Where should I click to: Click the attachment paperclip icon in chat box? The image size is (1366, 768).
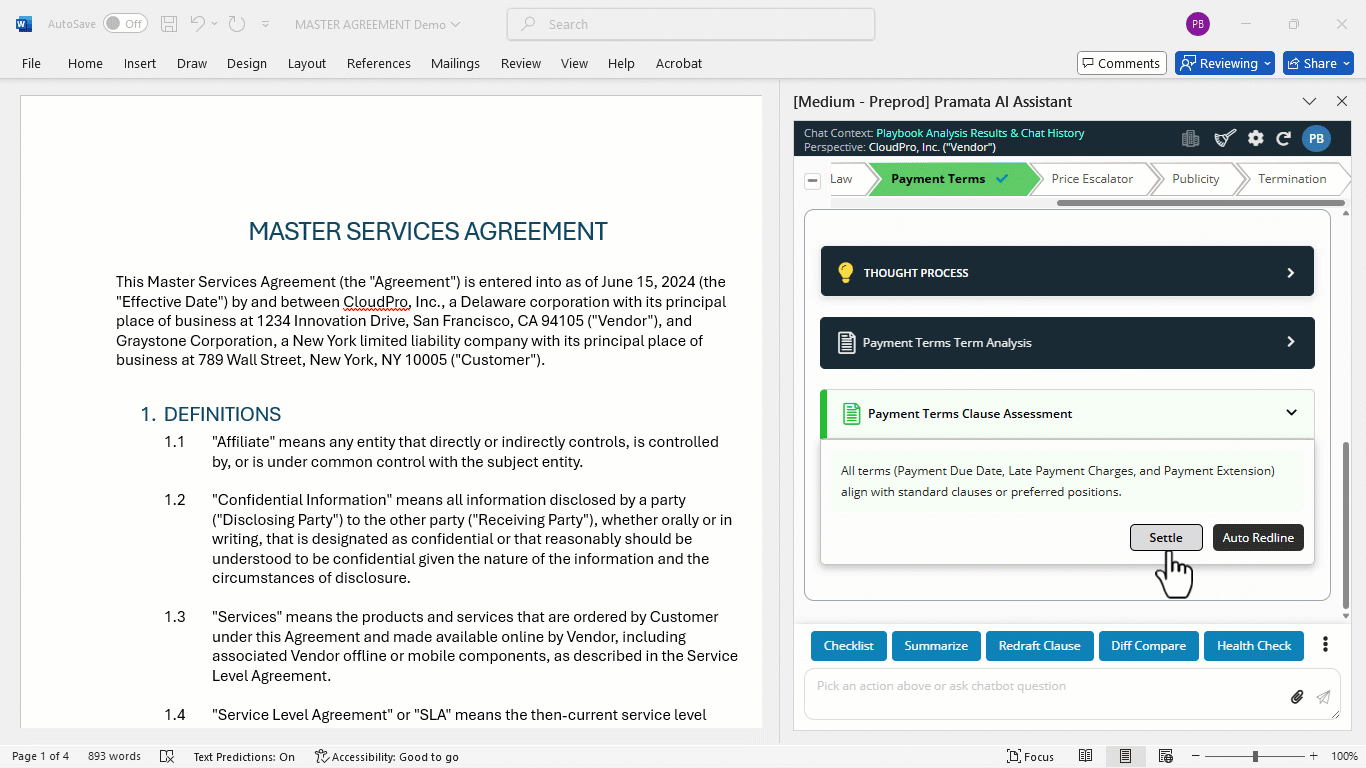click(1297, 697)
